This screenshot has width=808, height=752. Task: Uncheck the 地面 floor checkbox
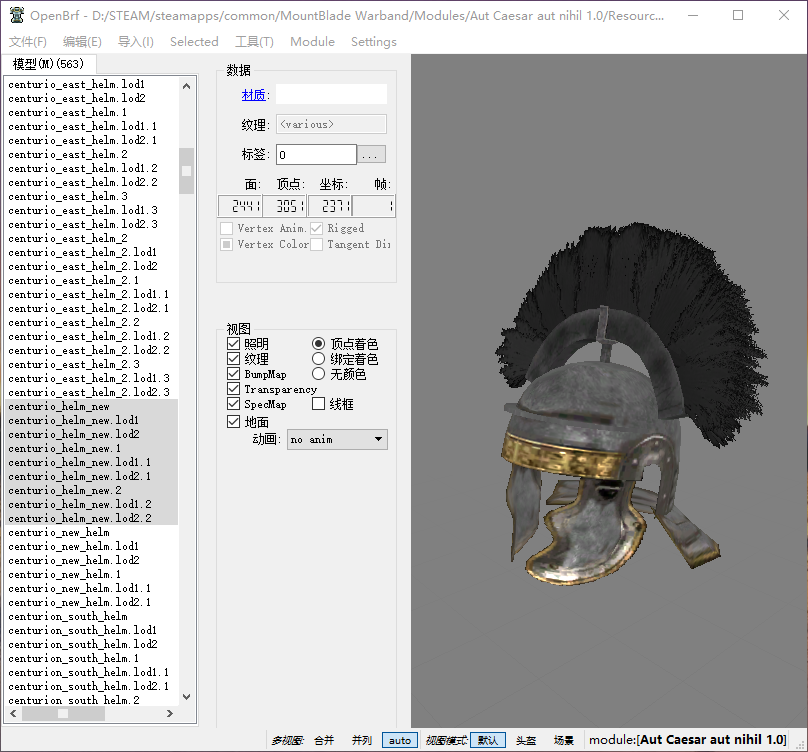tap(233, 422)
